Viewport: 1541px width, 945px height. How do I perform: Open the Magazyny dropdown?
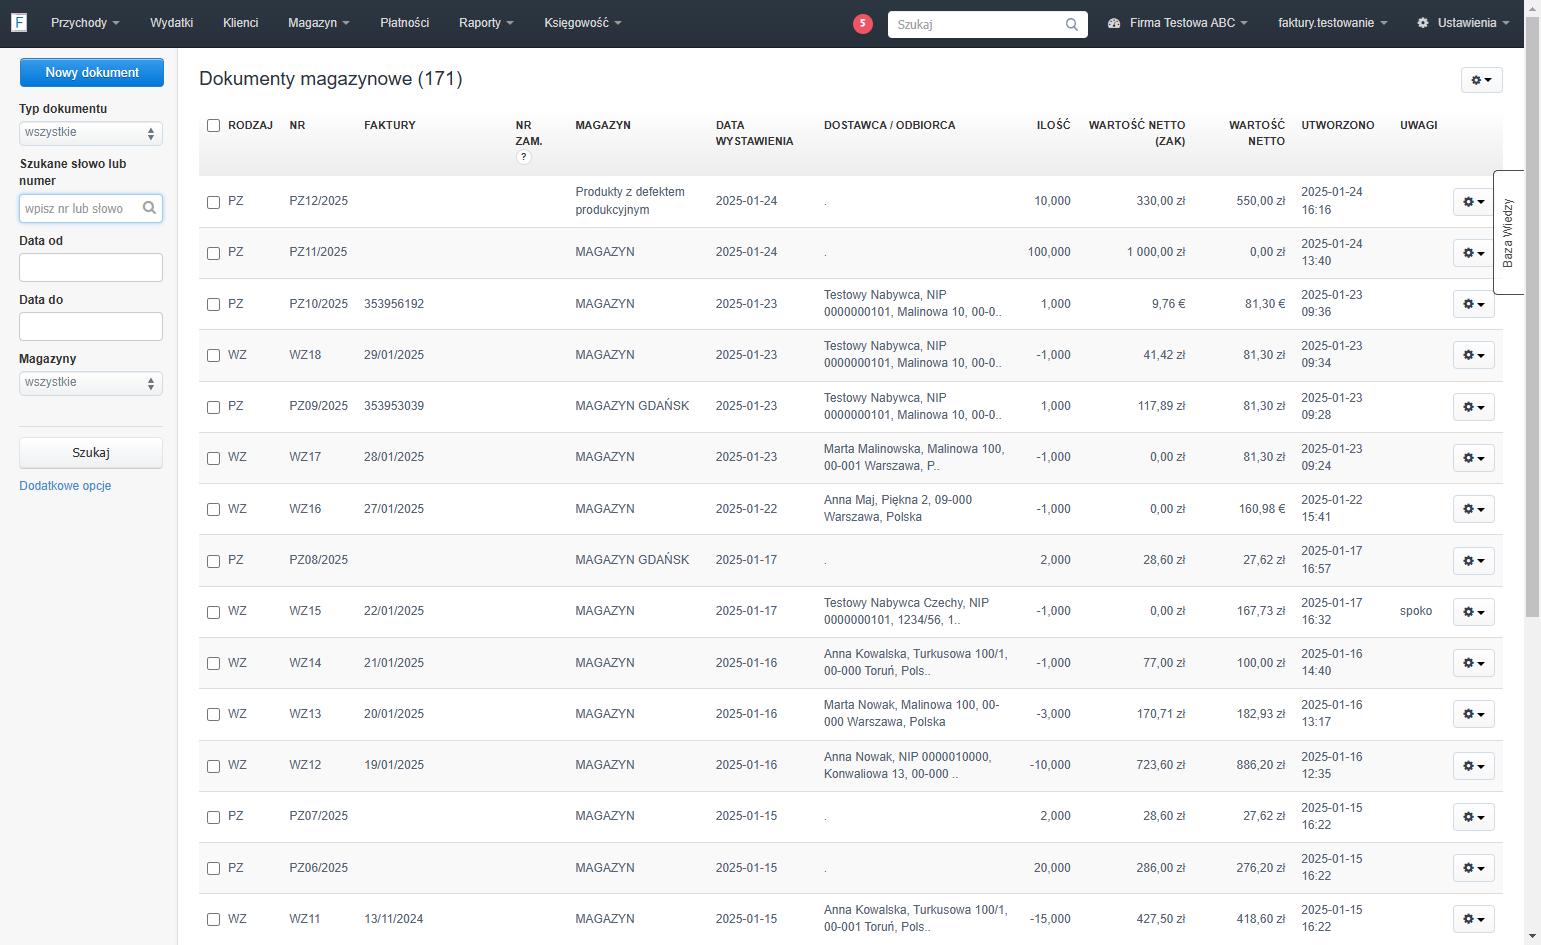click(91, 383)
